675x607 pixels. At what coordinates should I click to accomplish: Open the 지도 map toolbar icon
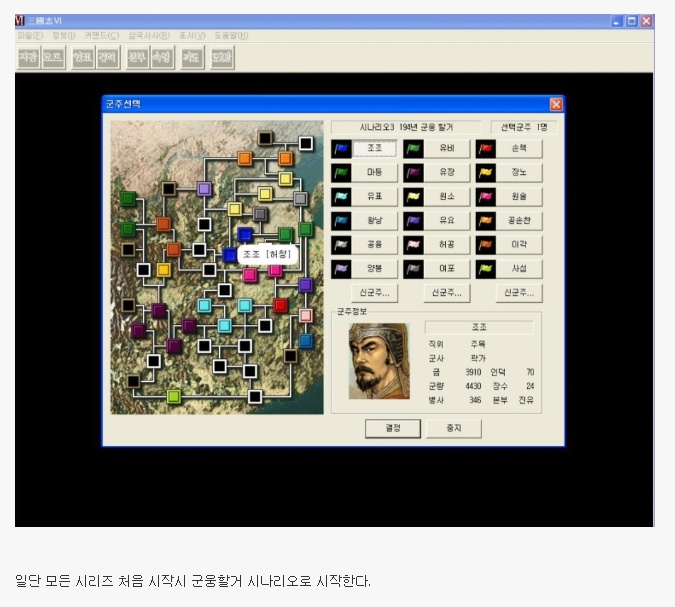point(192,57)
